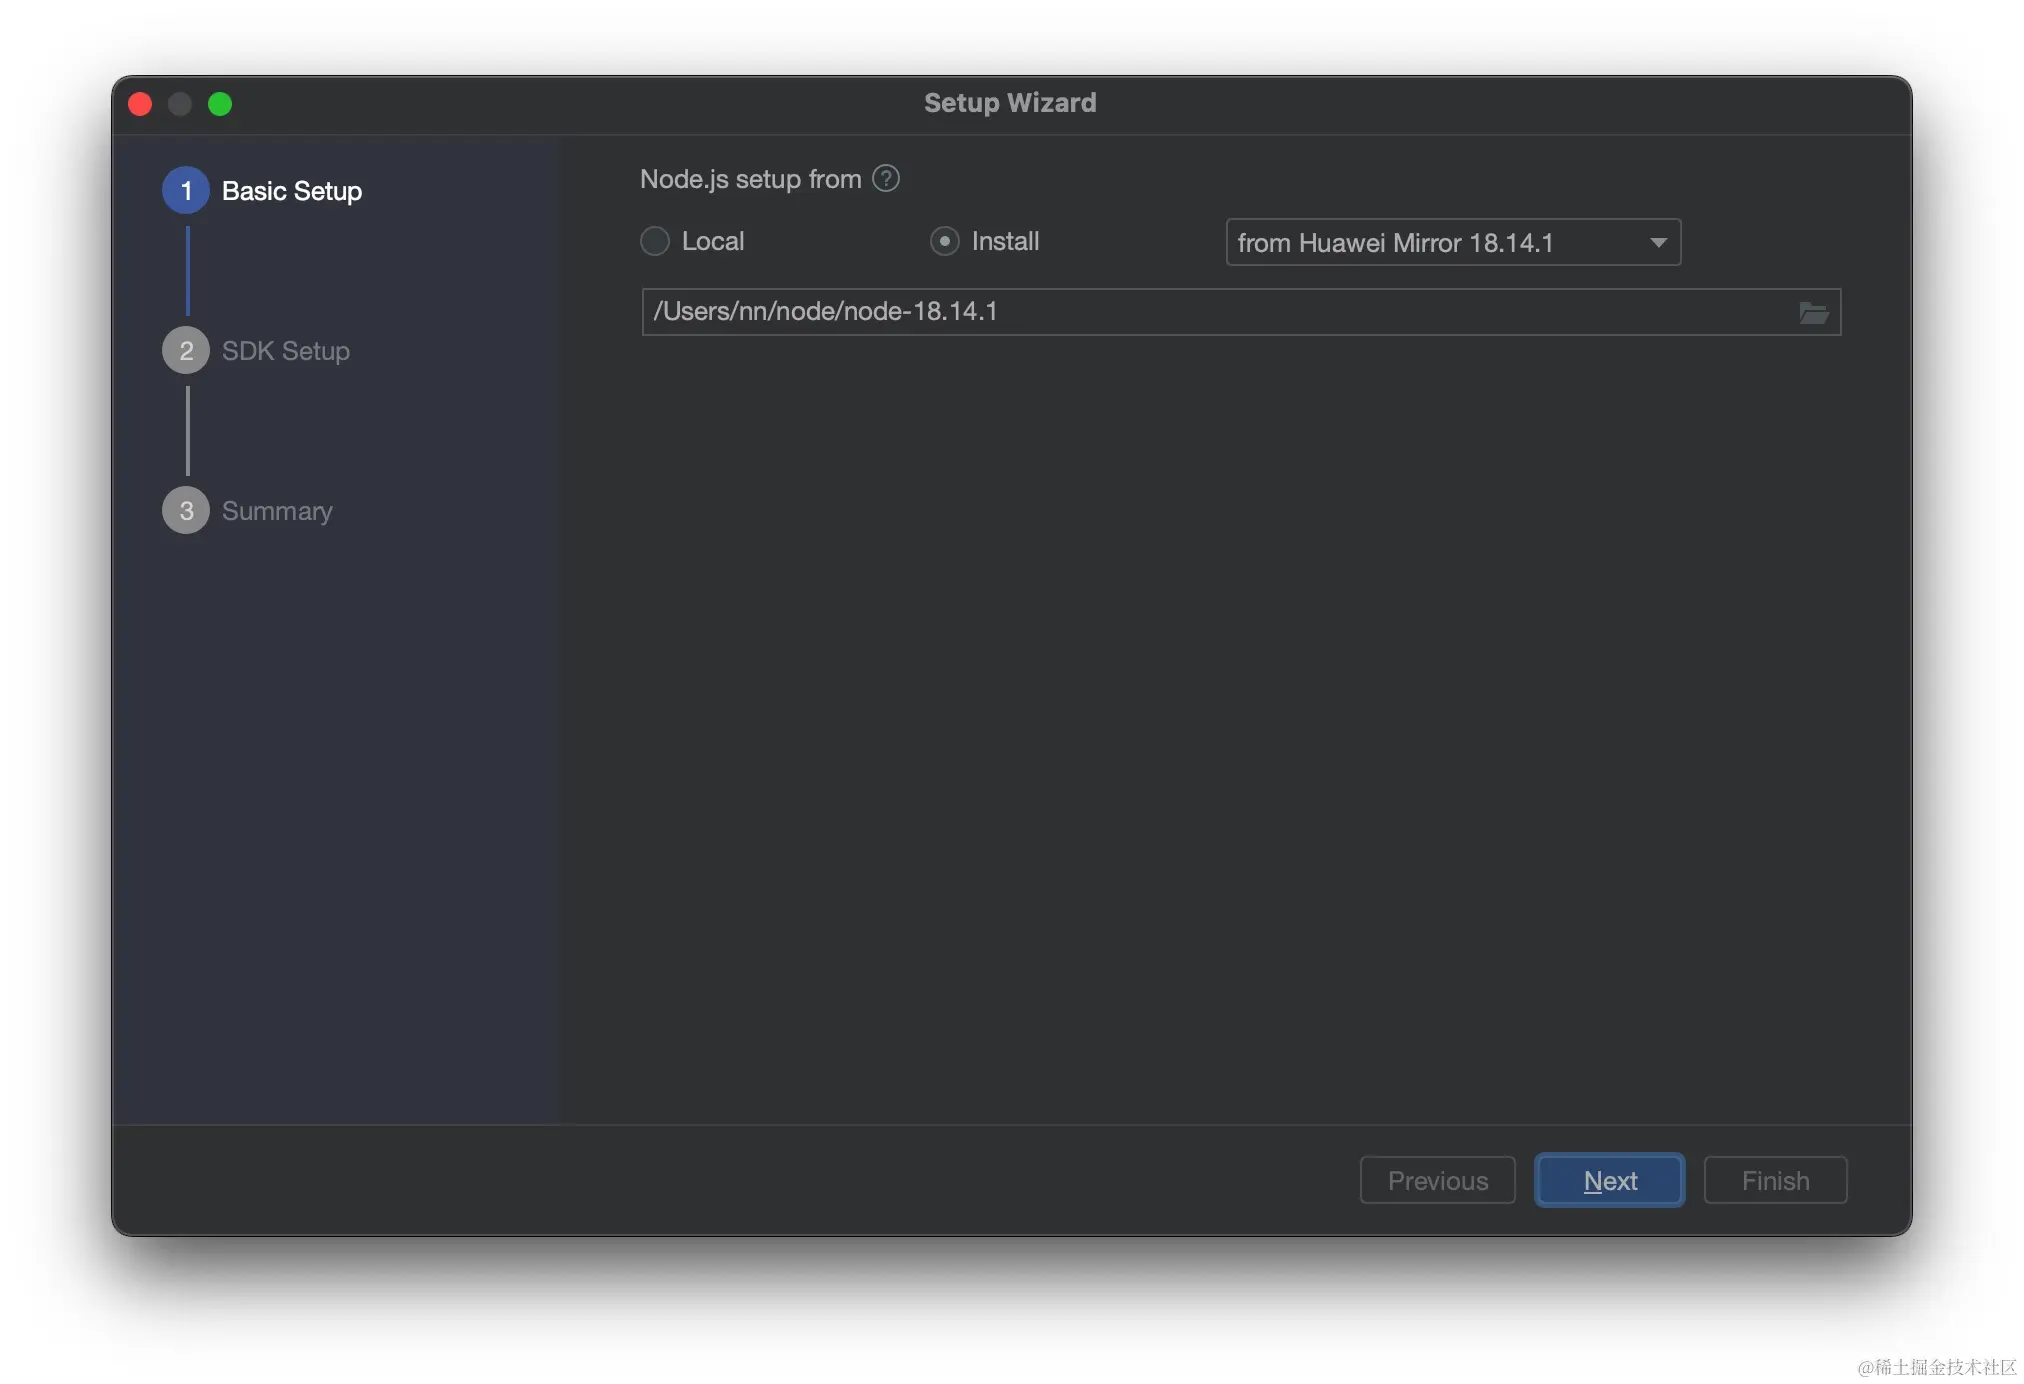Click the Node.js setup help question-mark icon
This screenshot has width=2024, height=1384.
click(x=885, y=179)
